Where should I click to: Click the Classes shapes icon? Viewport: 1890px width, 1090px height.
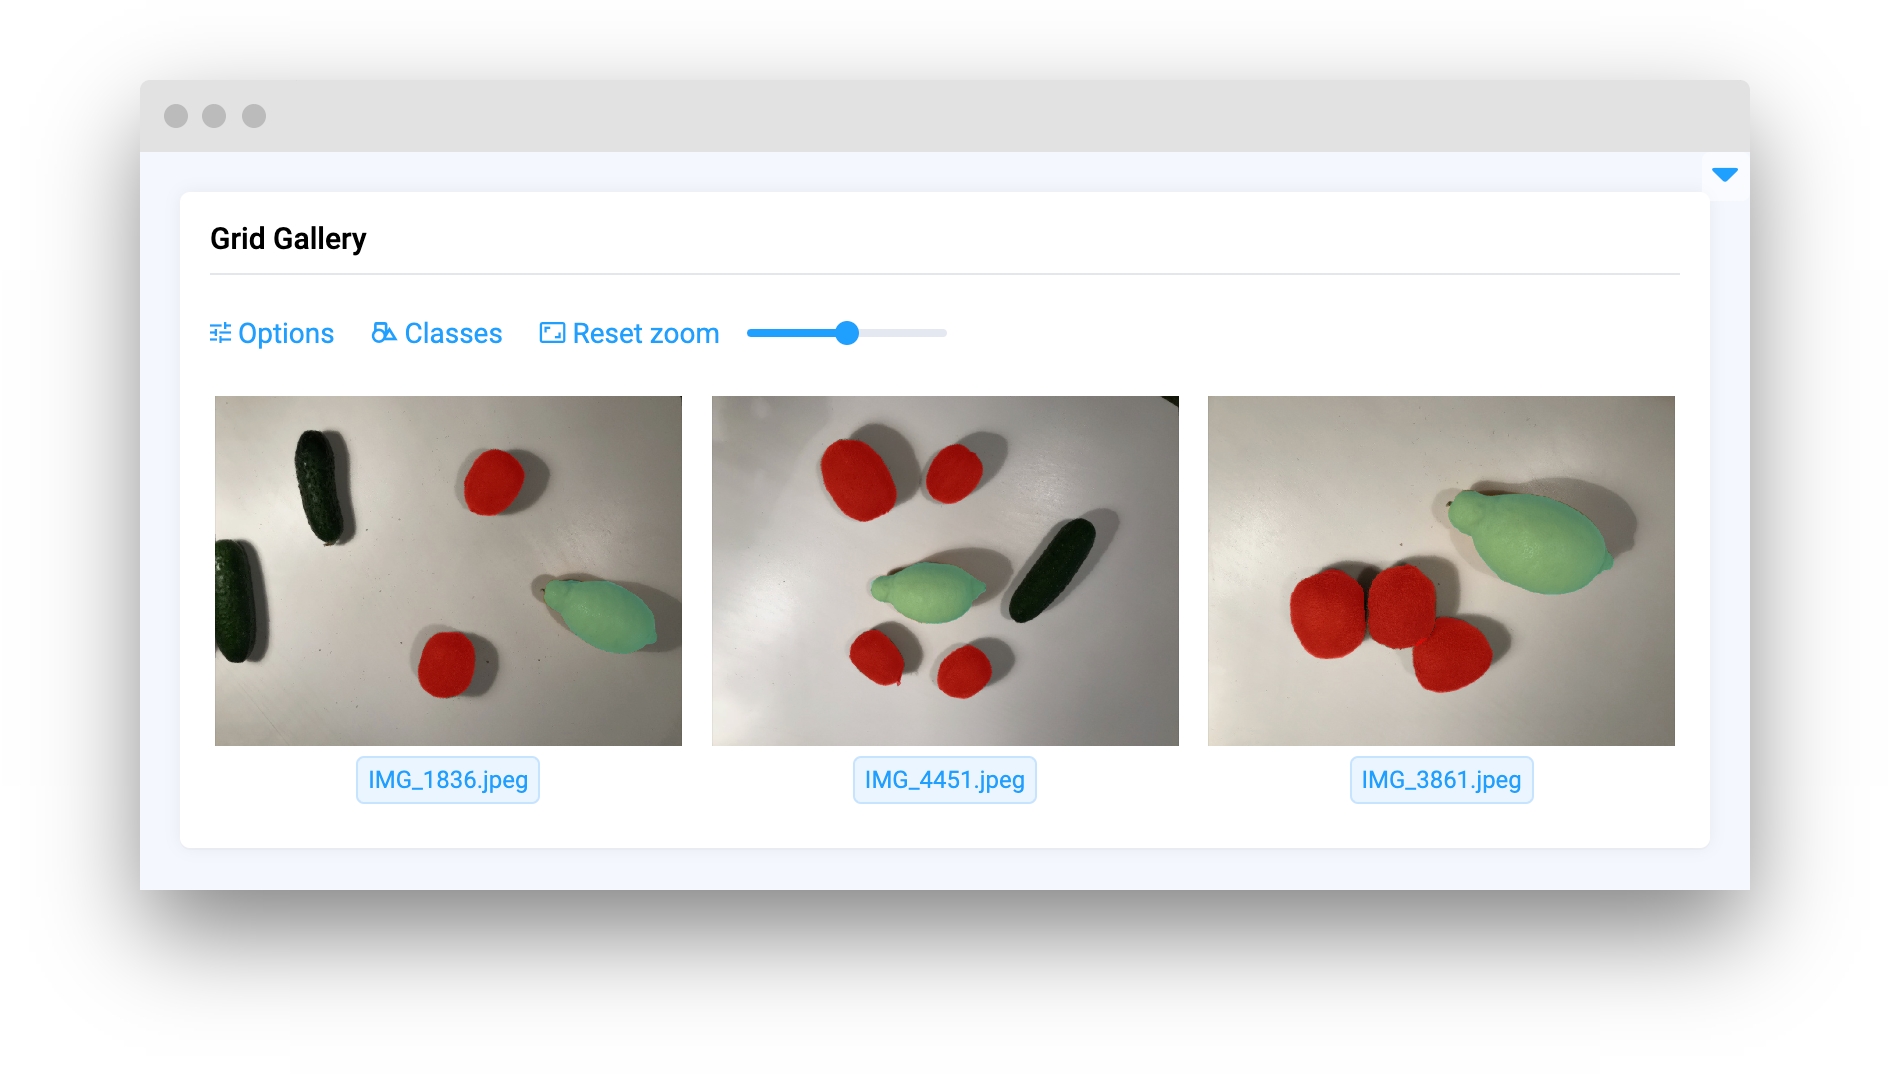click(x=384, y=333)
